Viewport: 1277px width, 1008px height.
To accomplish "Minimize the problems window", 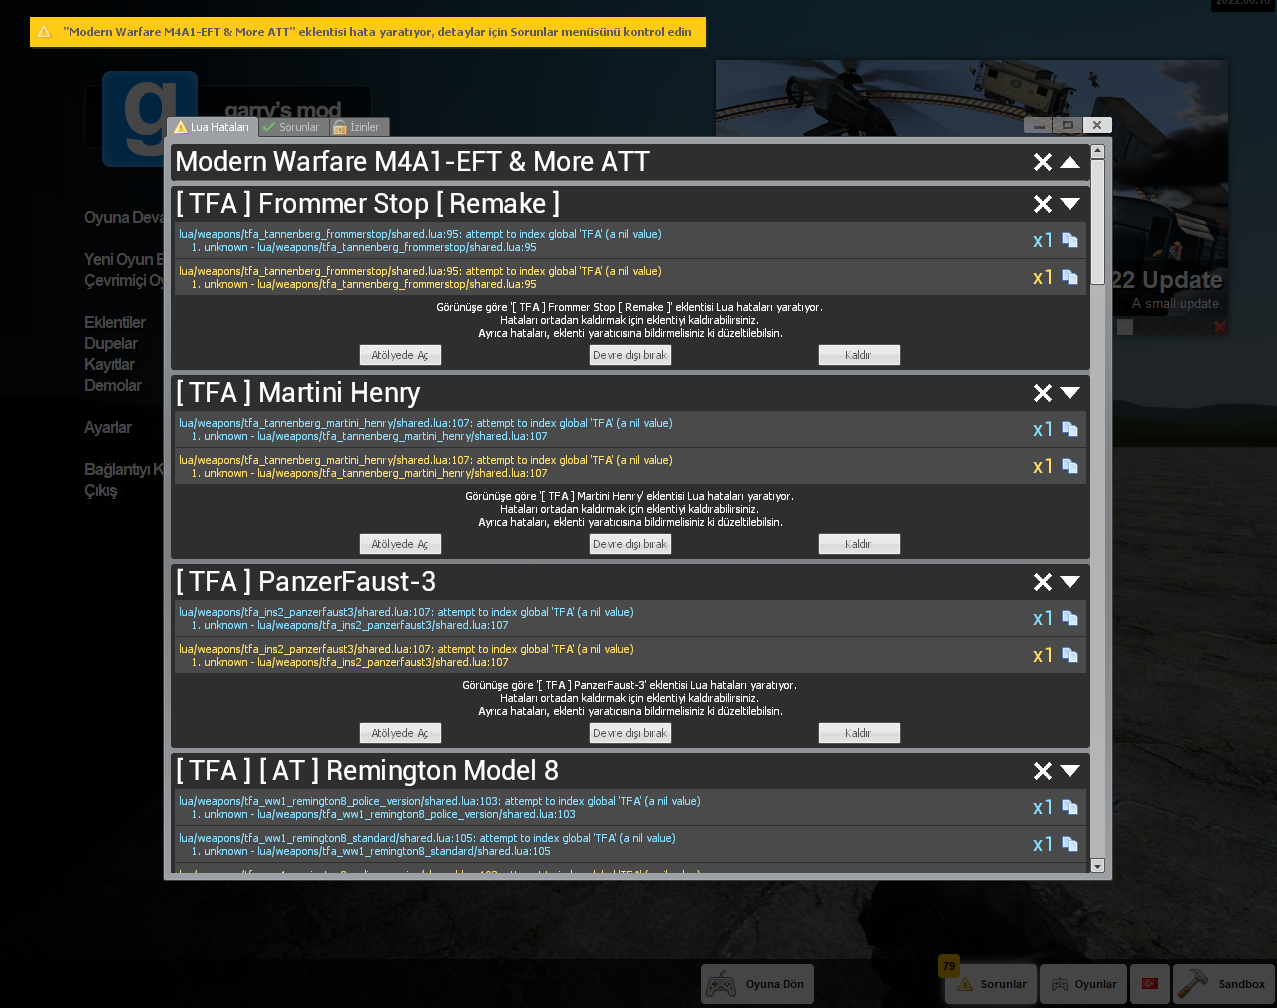I will click(1039, 125).
